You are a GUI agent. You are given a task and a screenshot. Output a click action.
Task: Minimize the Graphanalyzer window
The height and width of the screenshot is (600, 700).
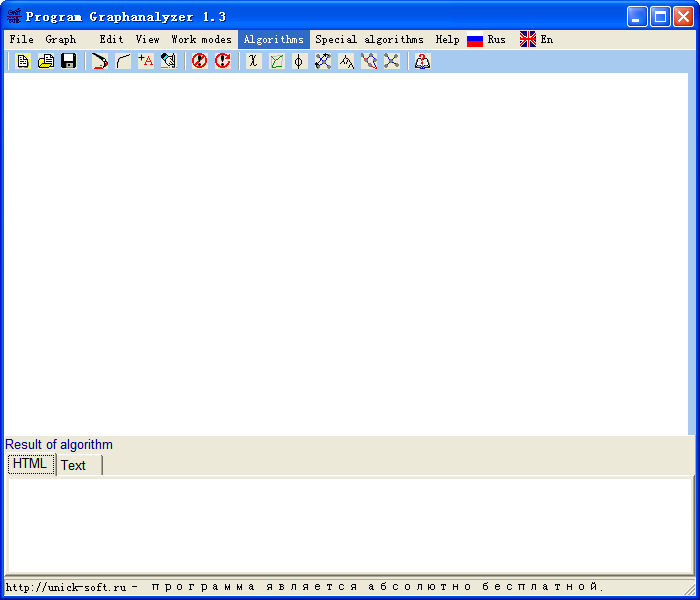click(637, 17)
